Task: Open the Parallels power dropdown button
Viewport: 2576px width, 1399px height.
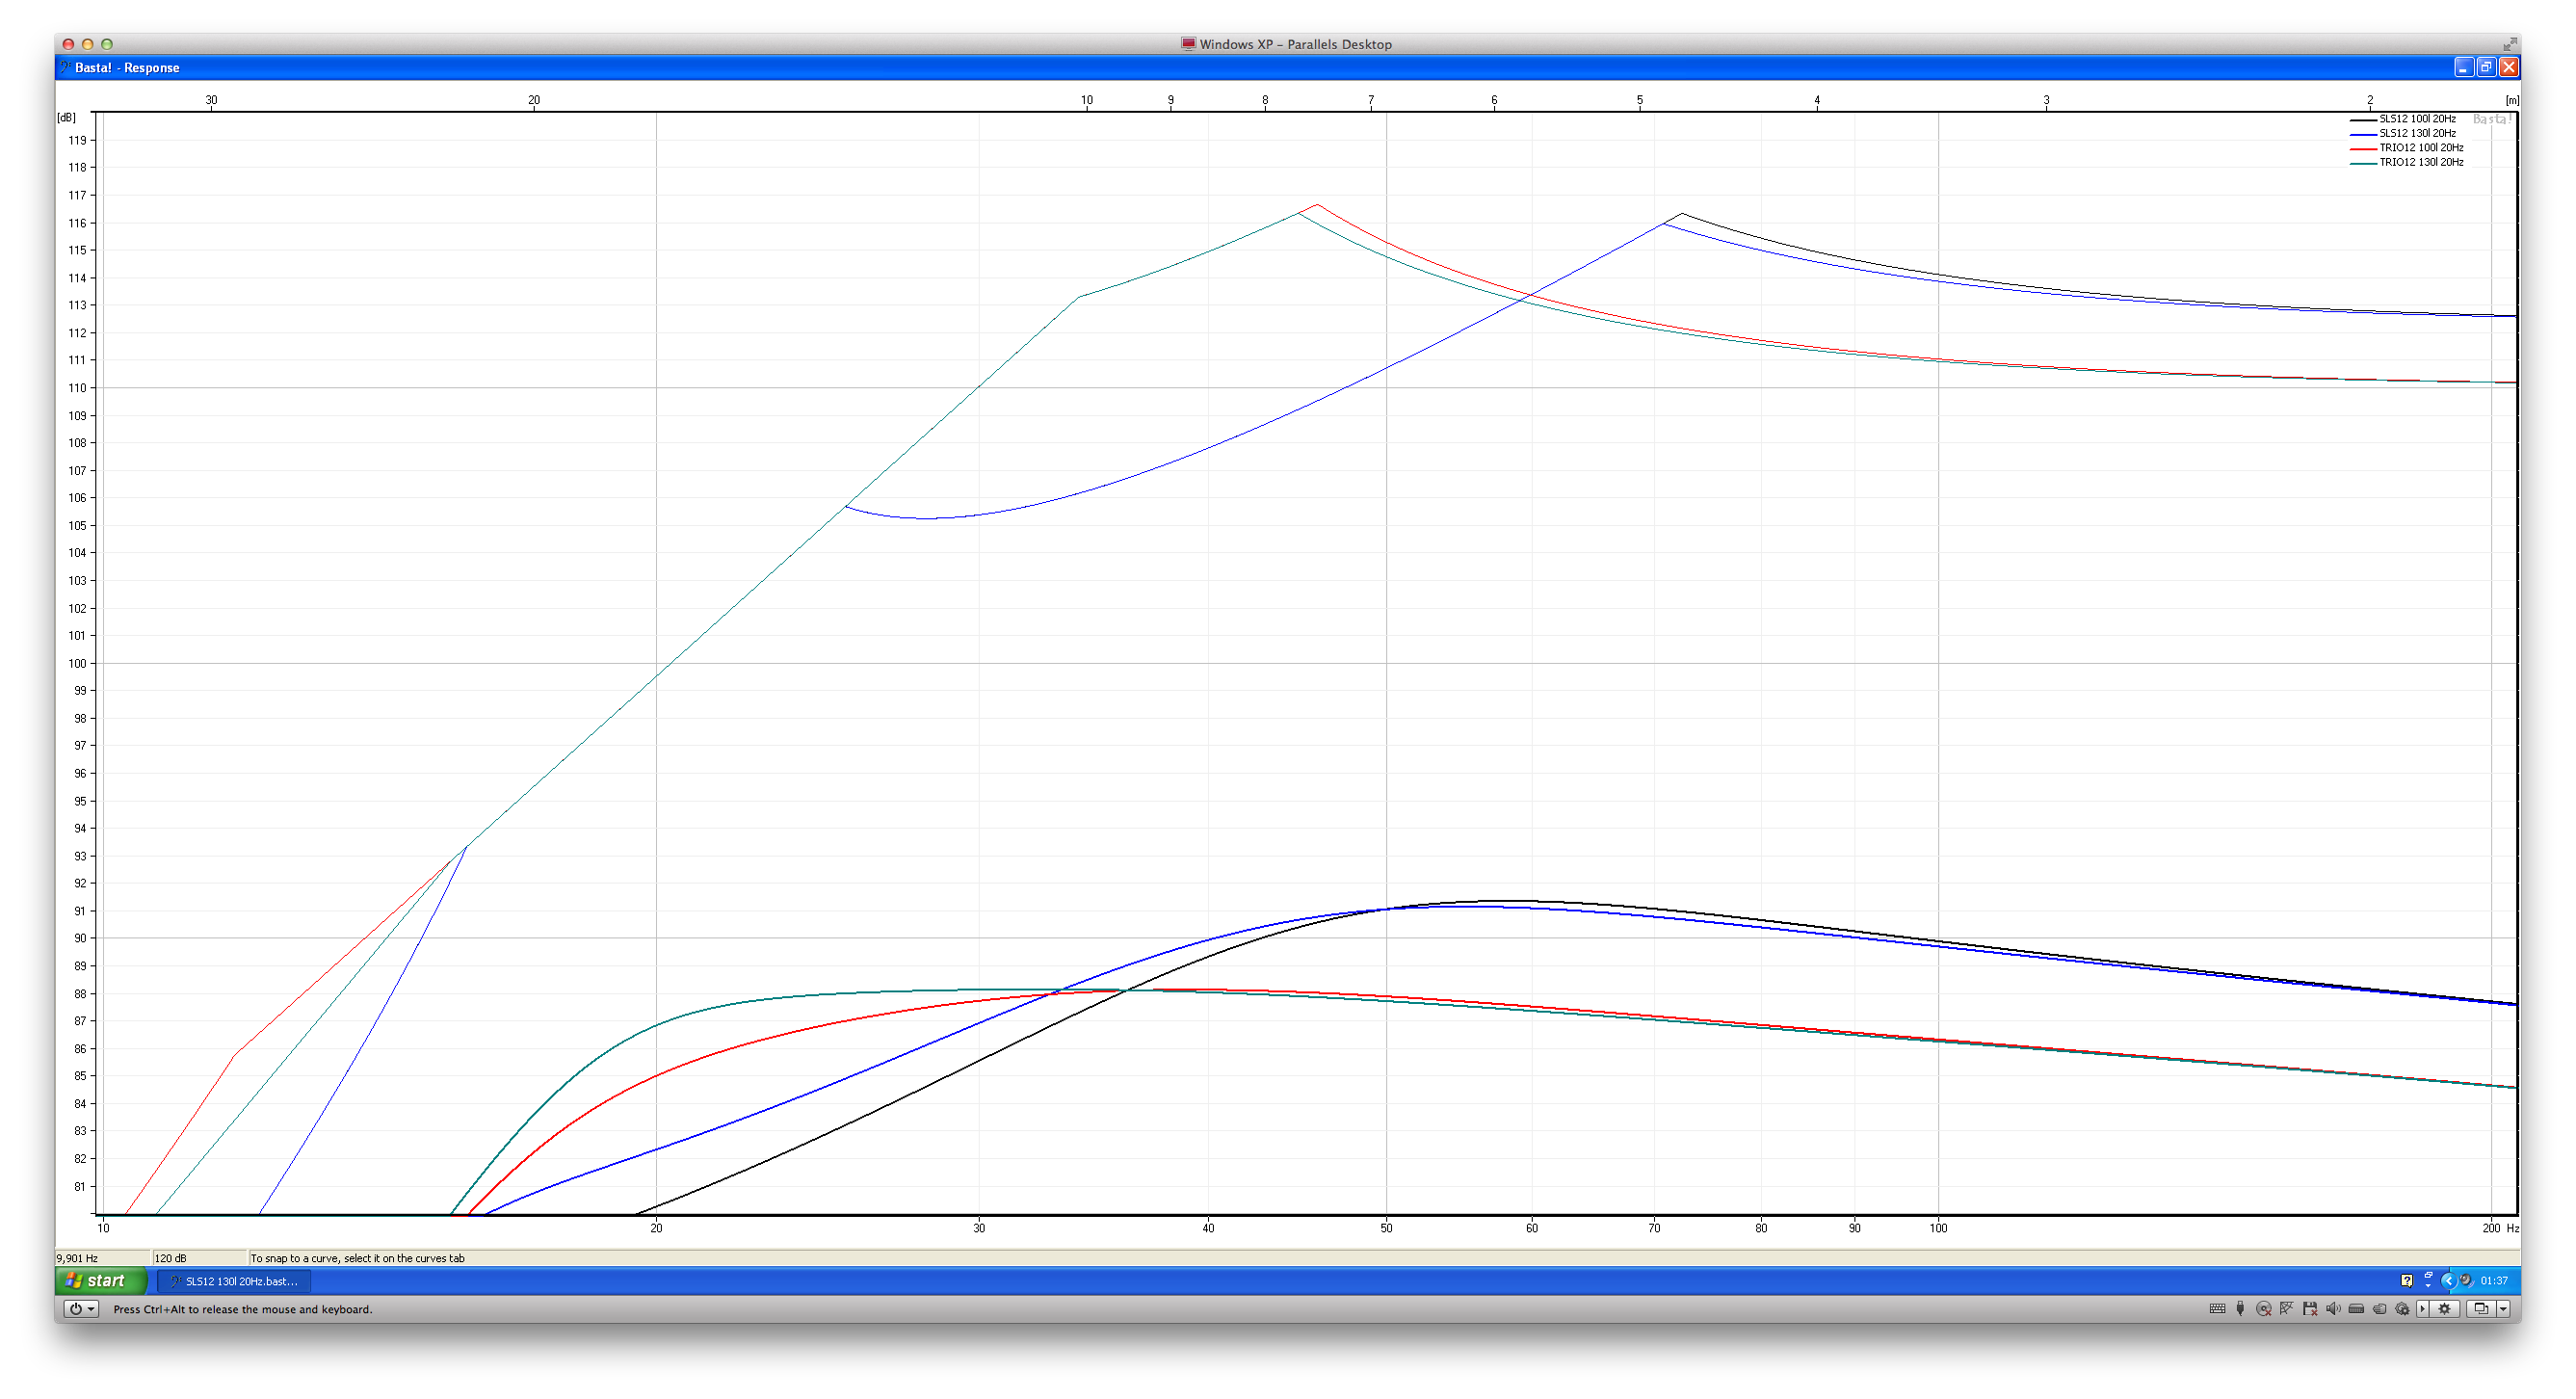Action: [81, 1308]
